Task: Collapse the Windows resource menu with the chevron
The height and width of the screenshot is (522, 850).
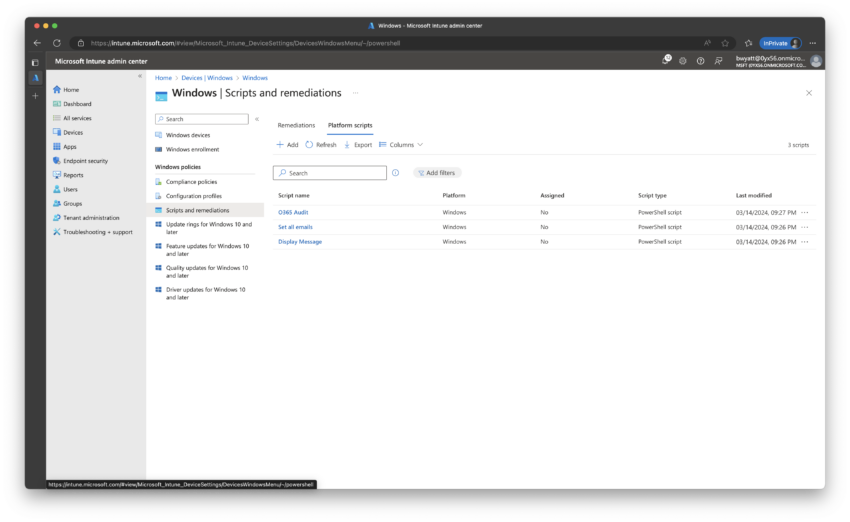Action: pyautogui.click(x=257, y=119)
